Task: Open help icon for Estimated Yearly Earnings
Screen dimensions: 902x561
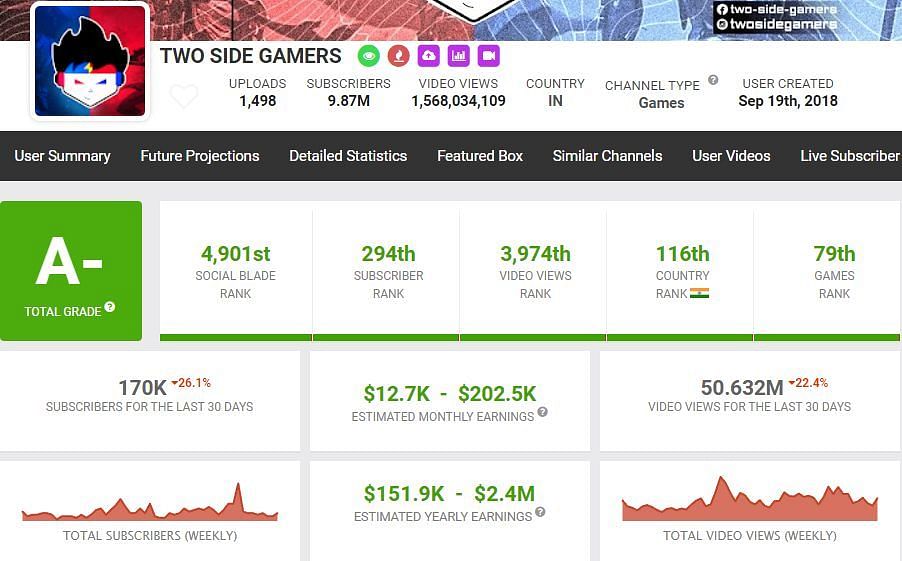Action: click(x=540, y=512)
